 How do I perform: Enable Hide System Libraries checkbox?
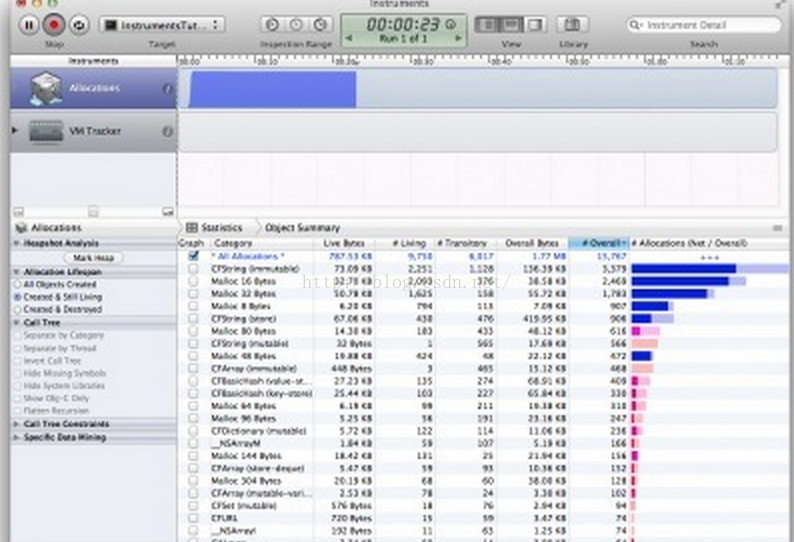pyautogui.click(x=19, y=386)
